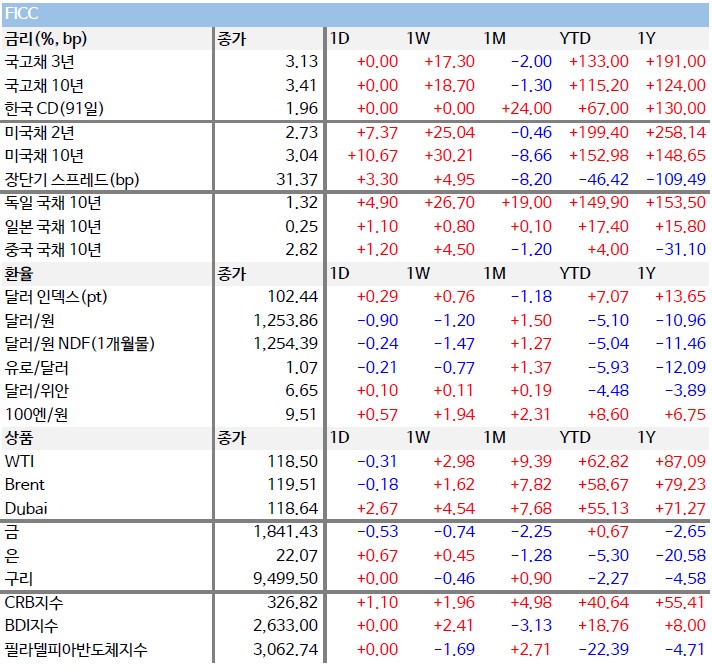The width and height of the screenshot is (712, 670).
Task: Click the +24.00 1M value for 한국 CD
Action: (526, 108)
